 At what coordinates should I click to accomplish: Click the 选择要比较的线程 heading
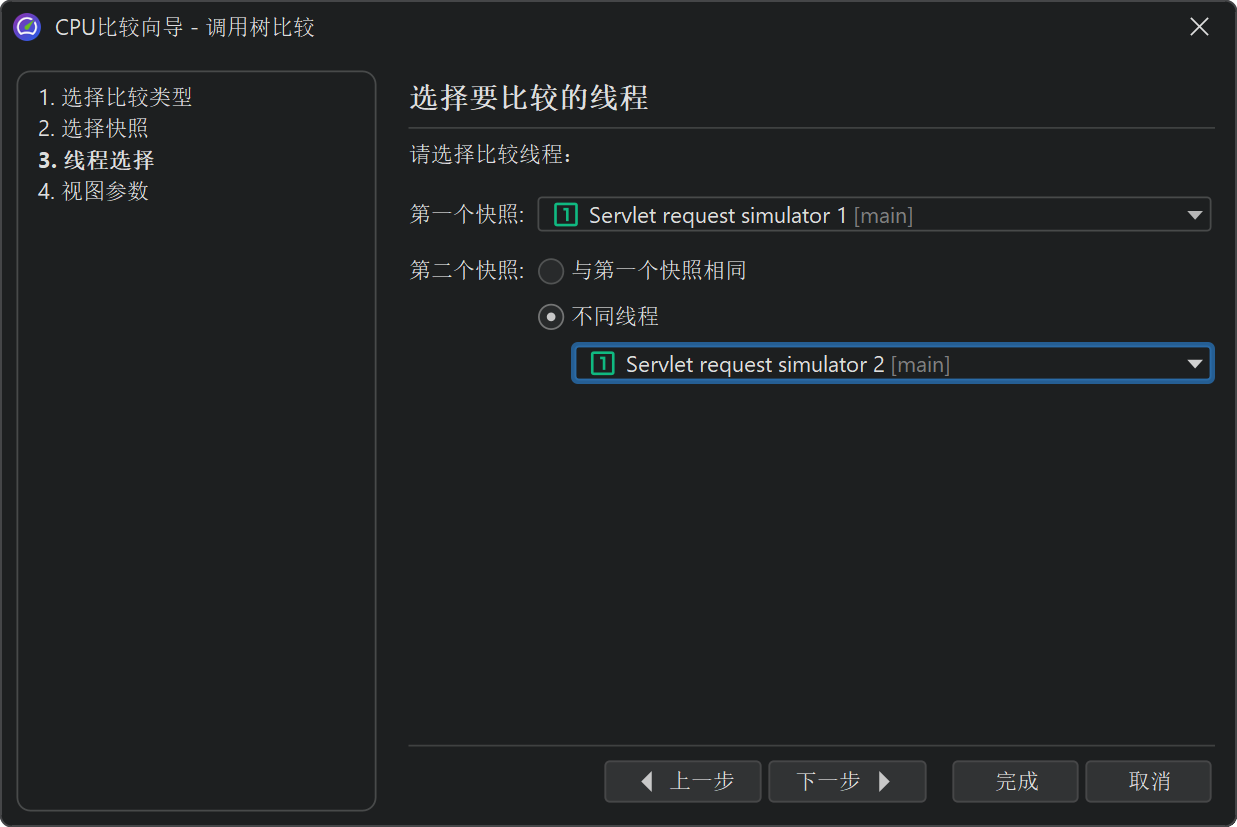click(529, 98)
